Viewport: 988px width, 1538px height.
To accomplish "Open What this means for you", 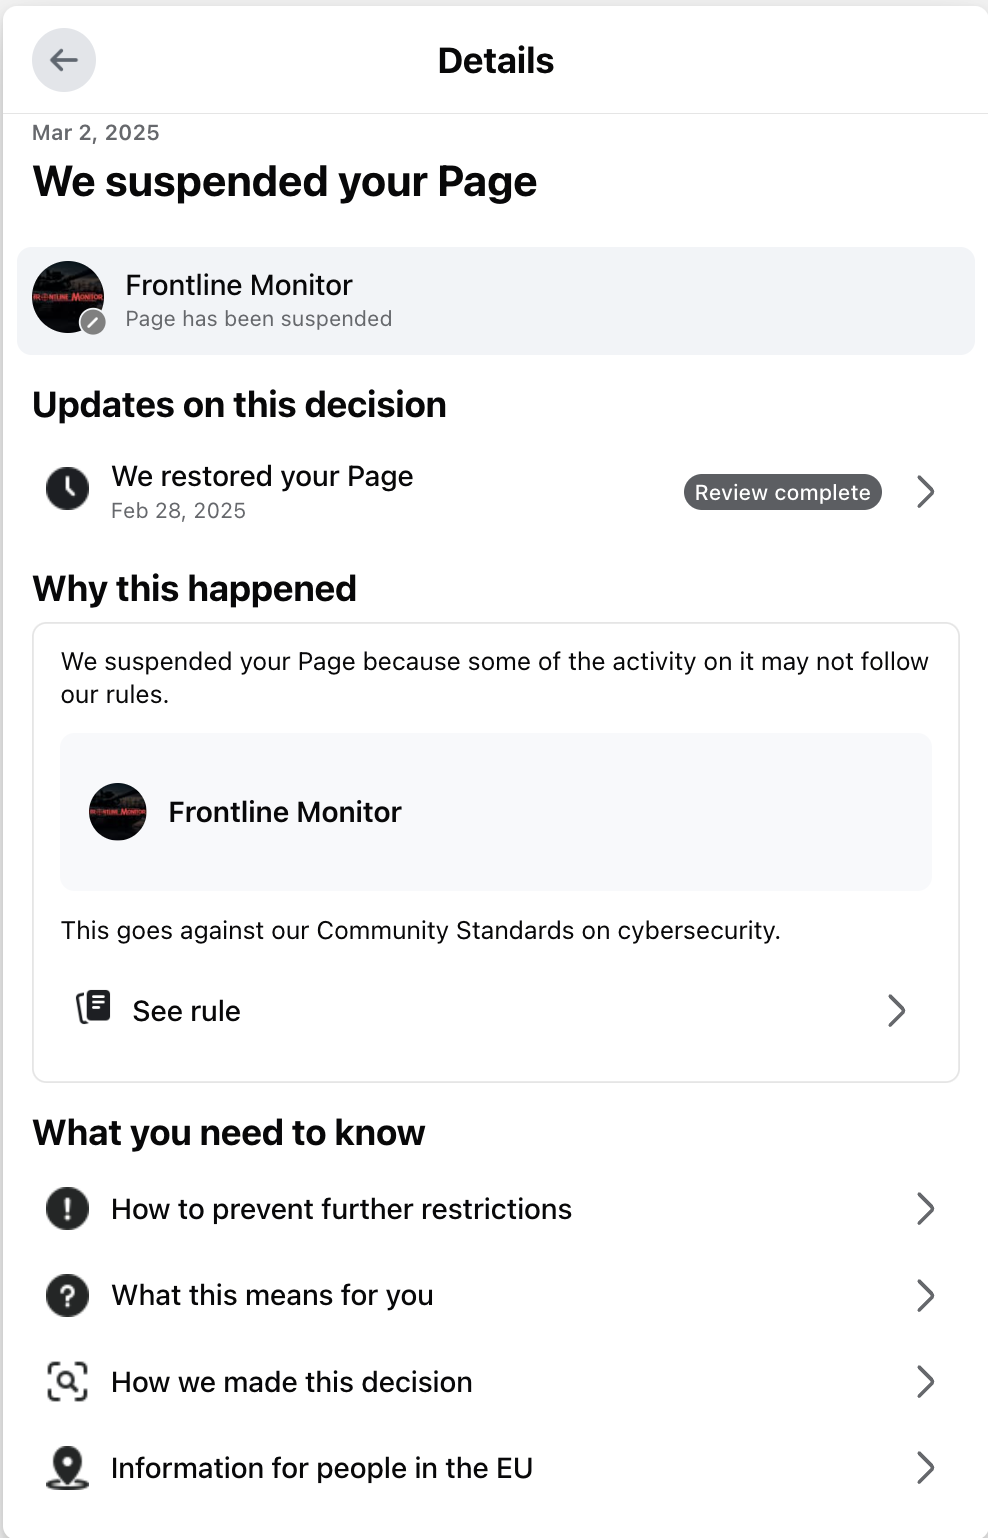I will pos(272,1295).
